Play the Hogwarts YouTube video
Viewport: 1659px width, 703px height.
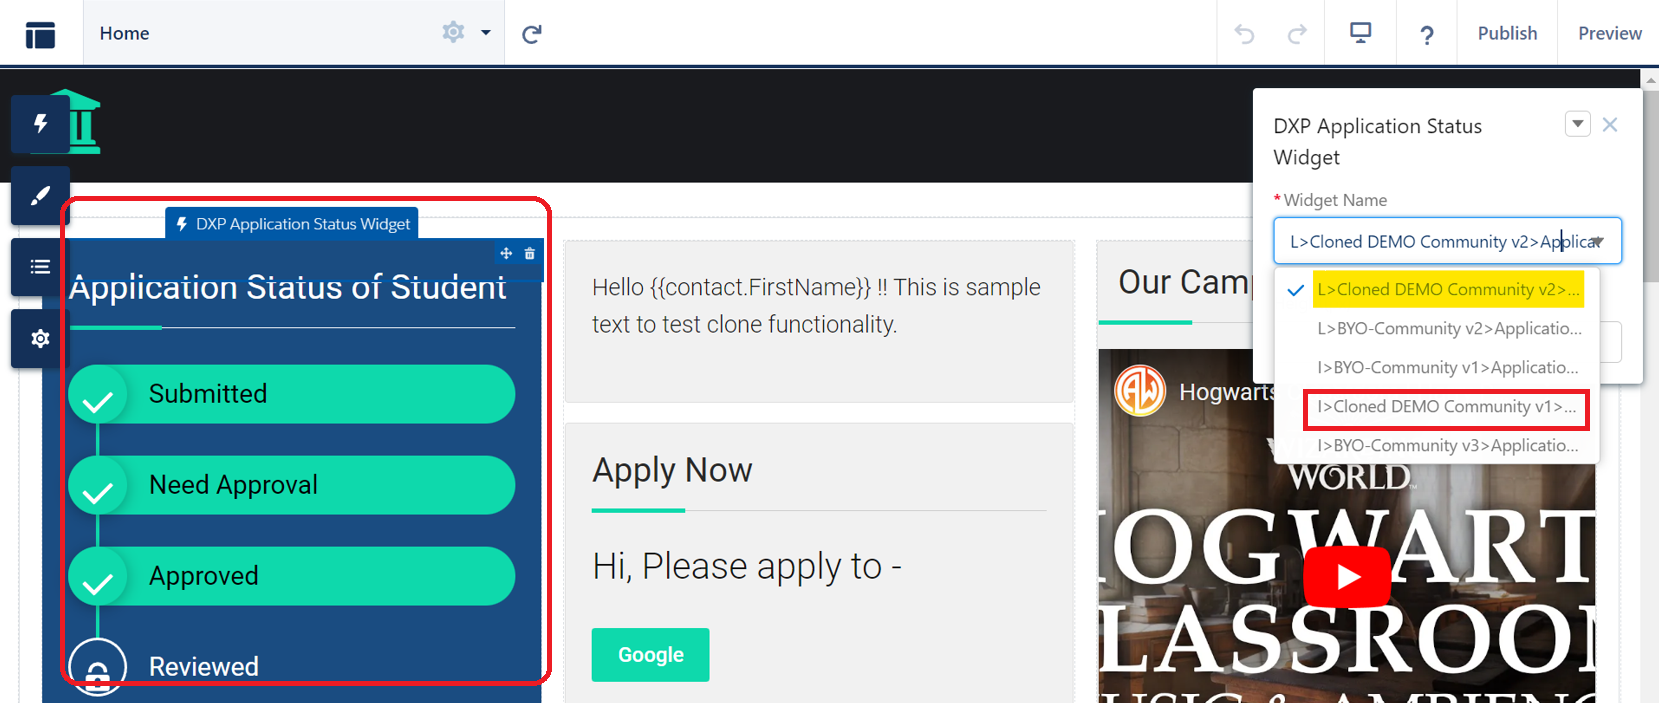click(1346, 577)
